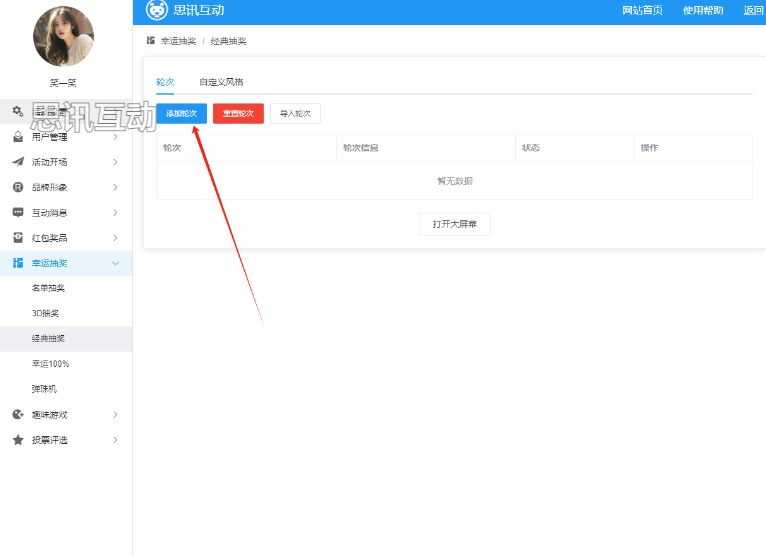Click 红包奖品 menu label

[x=49, y=238]
